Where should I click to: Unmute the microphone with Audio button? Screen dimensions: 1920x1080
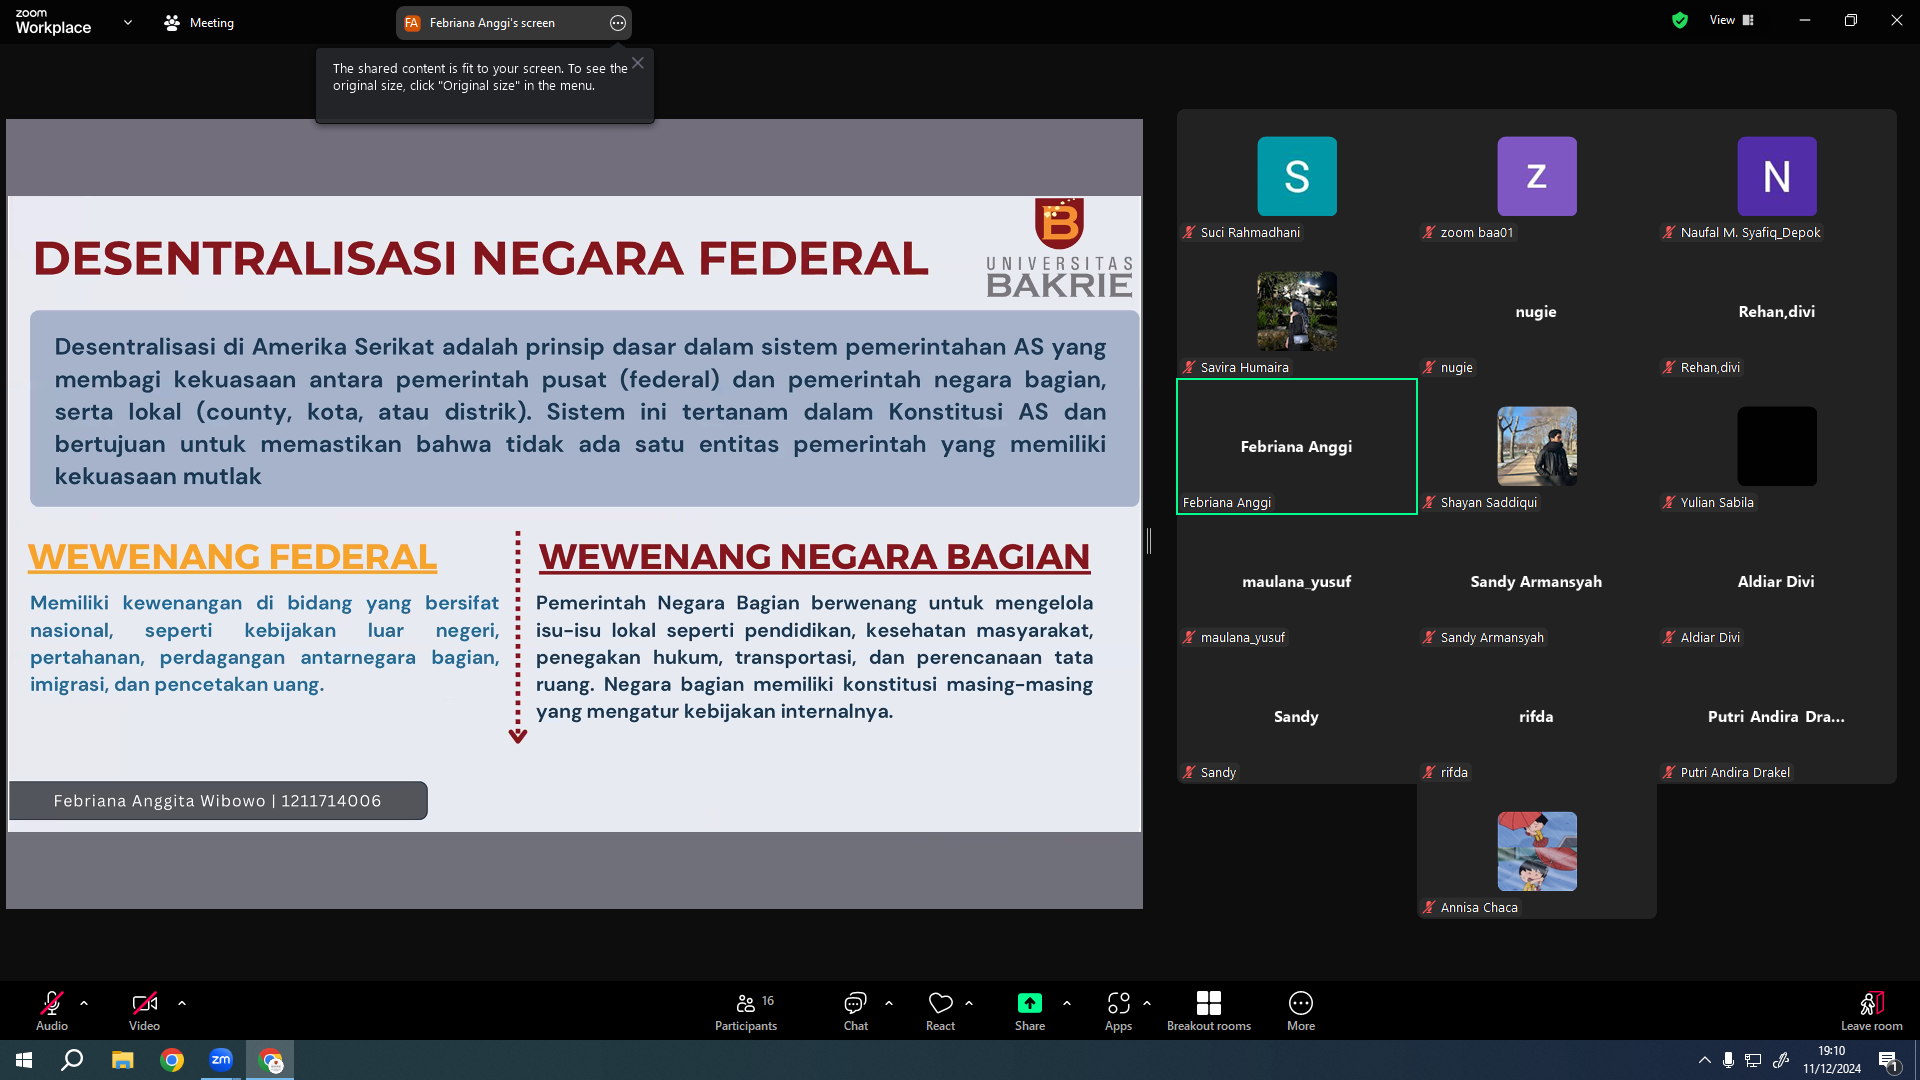[x=52, y=1010]
